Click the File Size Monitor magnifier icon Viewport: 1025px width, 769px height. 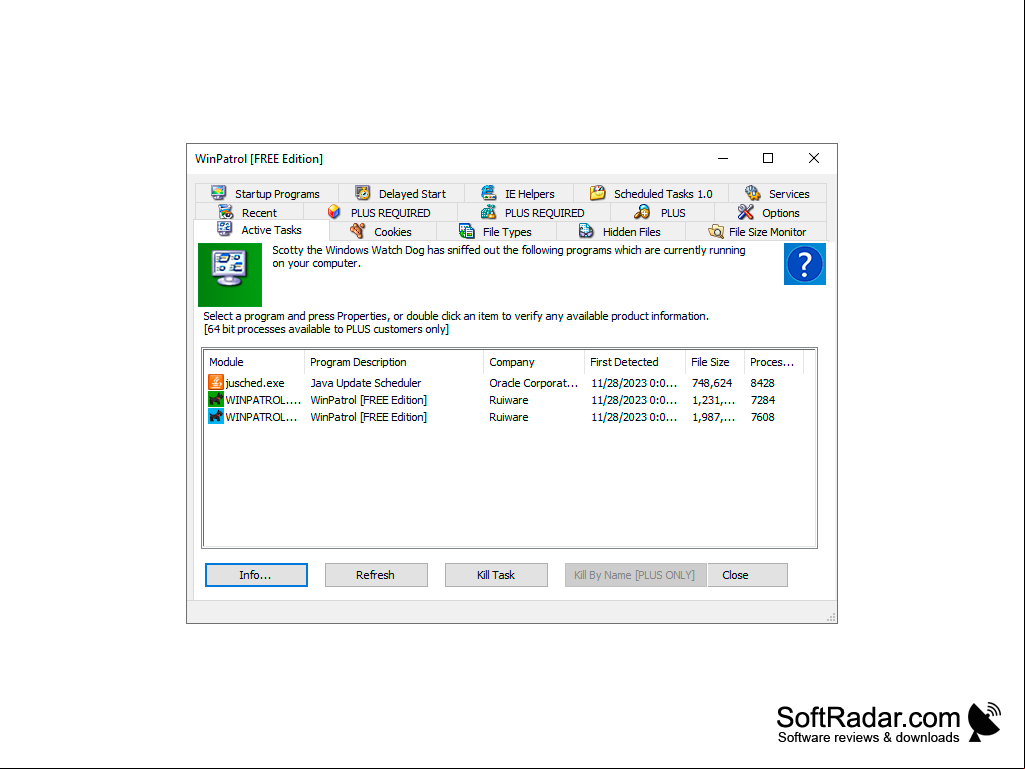click(x=716, y=231)
